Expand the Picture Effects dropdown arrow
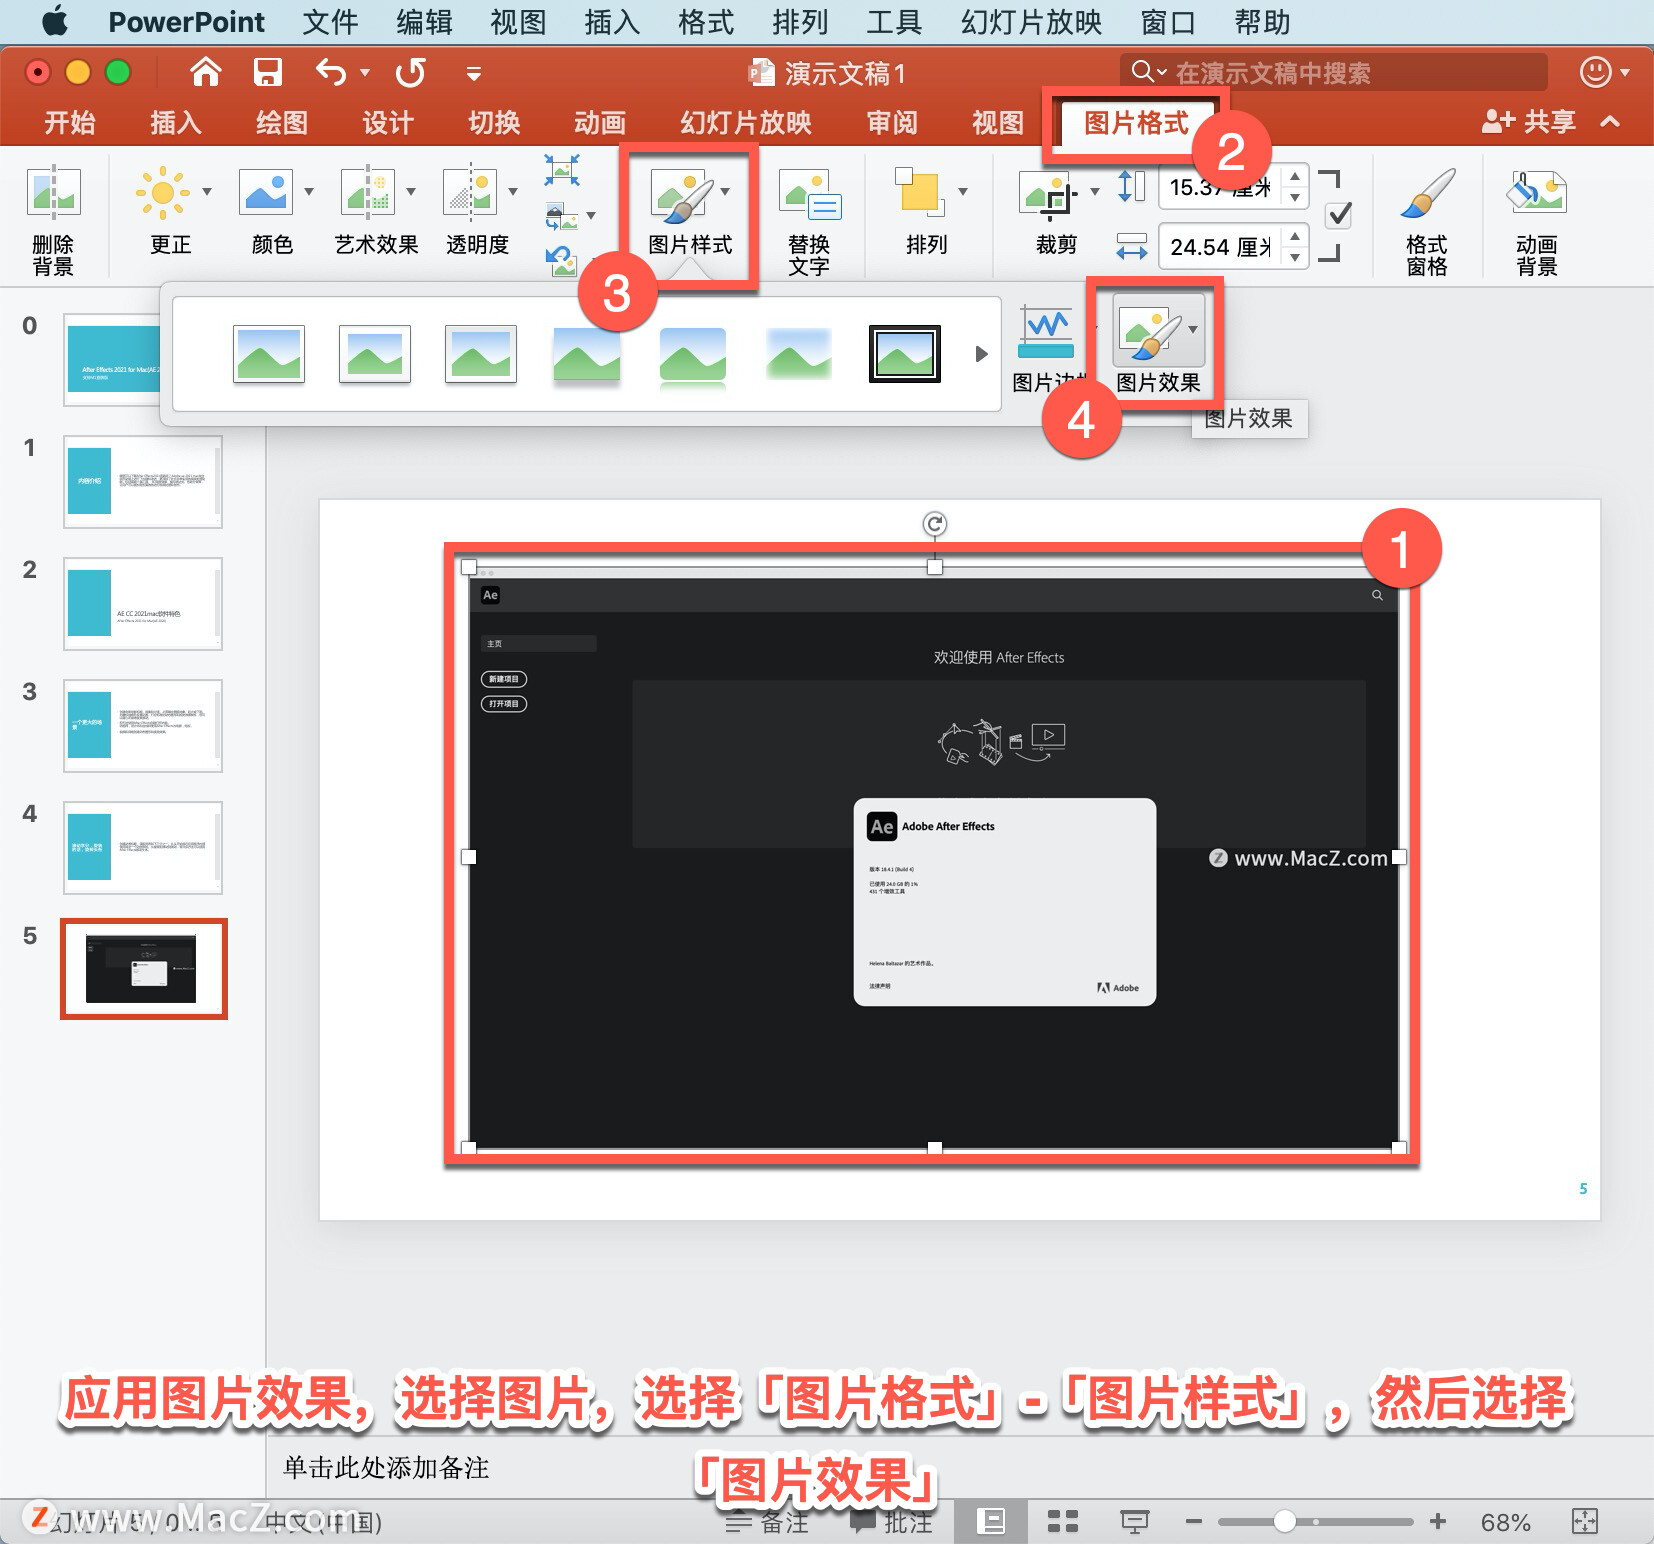Viewport: 1654px width, 1544px height. [1193, 330]
